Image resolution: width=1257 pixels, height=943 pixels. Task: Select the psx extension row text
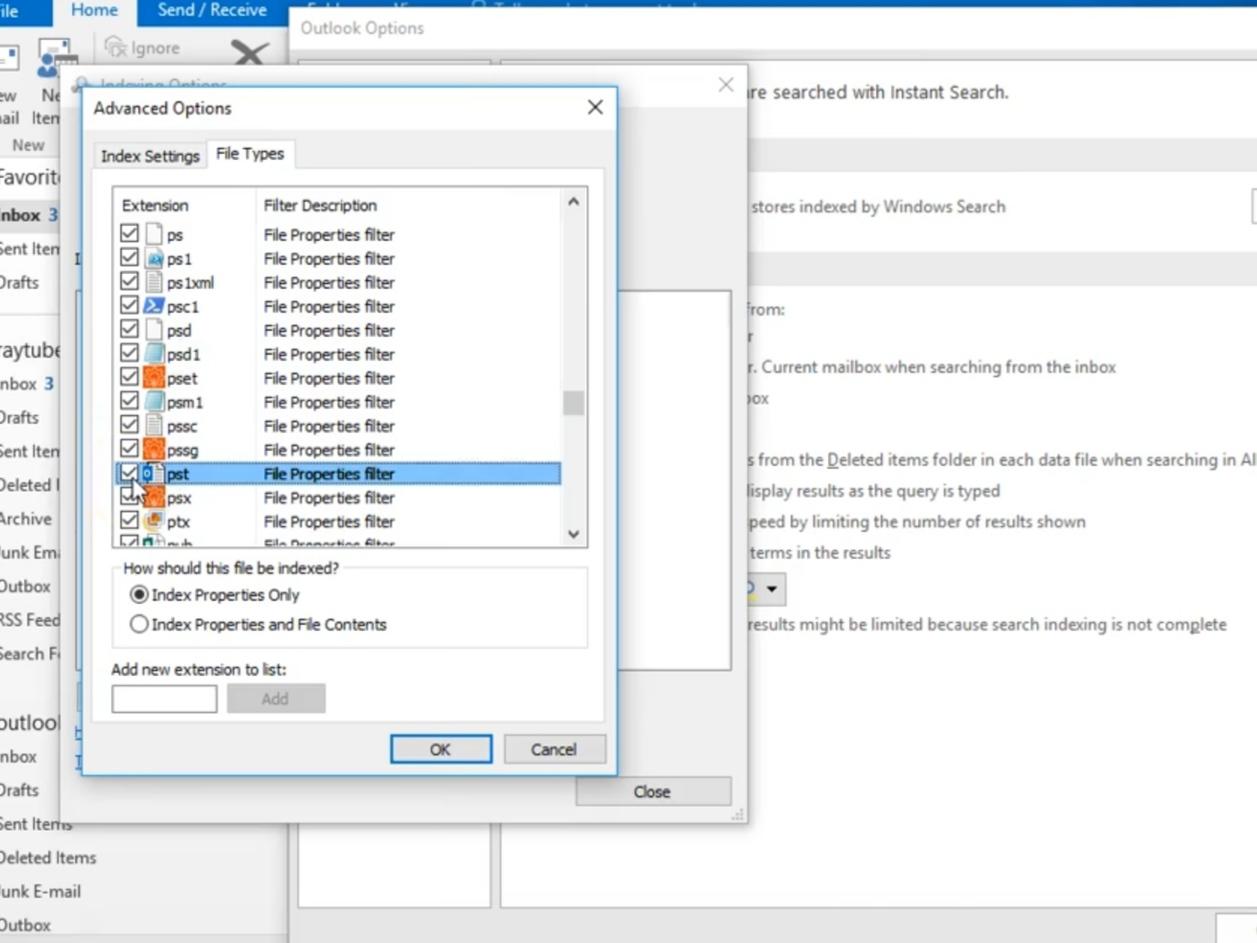(179, 498)
